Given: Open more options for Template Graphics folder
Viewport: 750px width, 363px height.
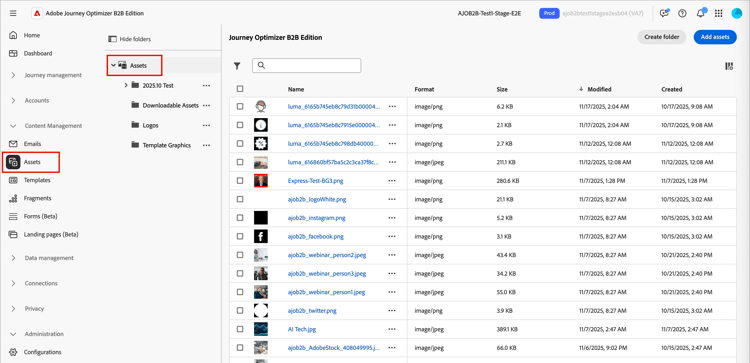Looking at the screenshot, I should (x=206, y=145).
